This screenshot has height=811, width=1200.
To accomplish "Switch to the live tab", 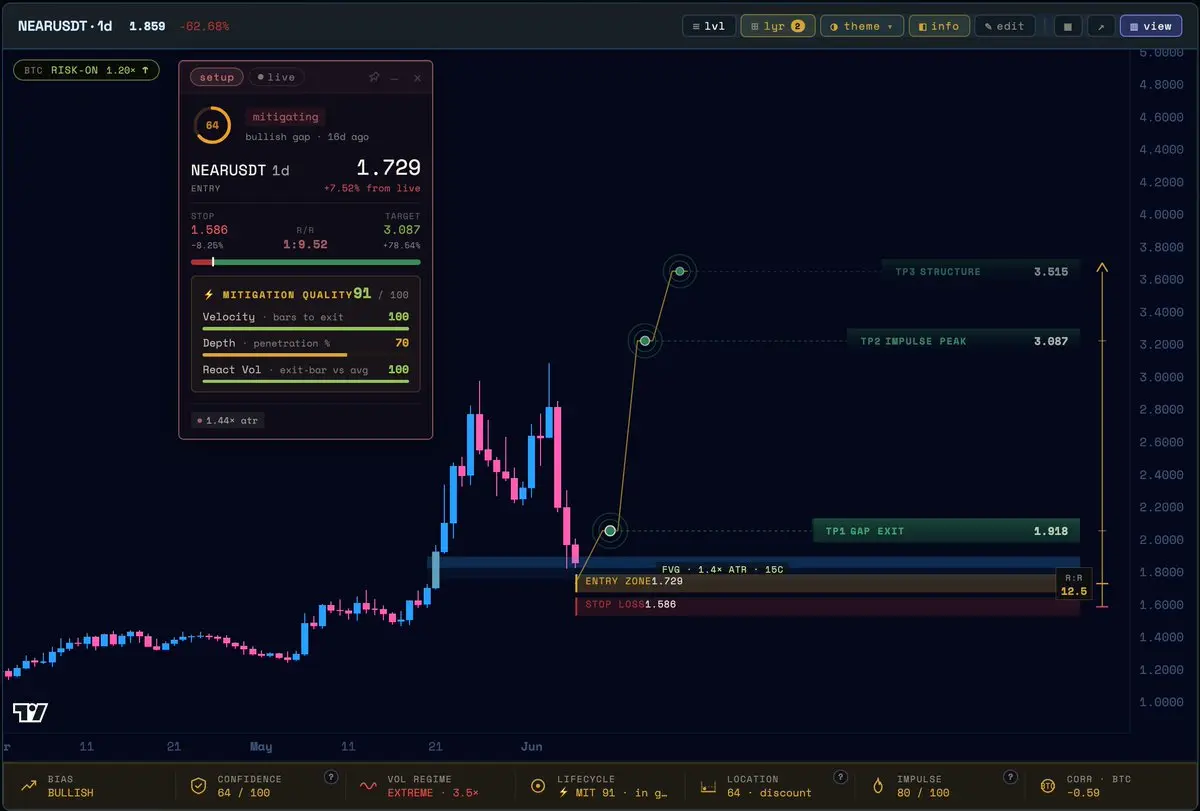I will [275, 77].
